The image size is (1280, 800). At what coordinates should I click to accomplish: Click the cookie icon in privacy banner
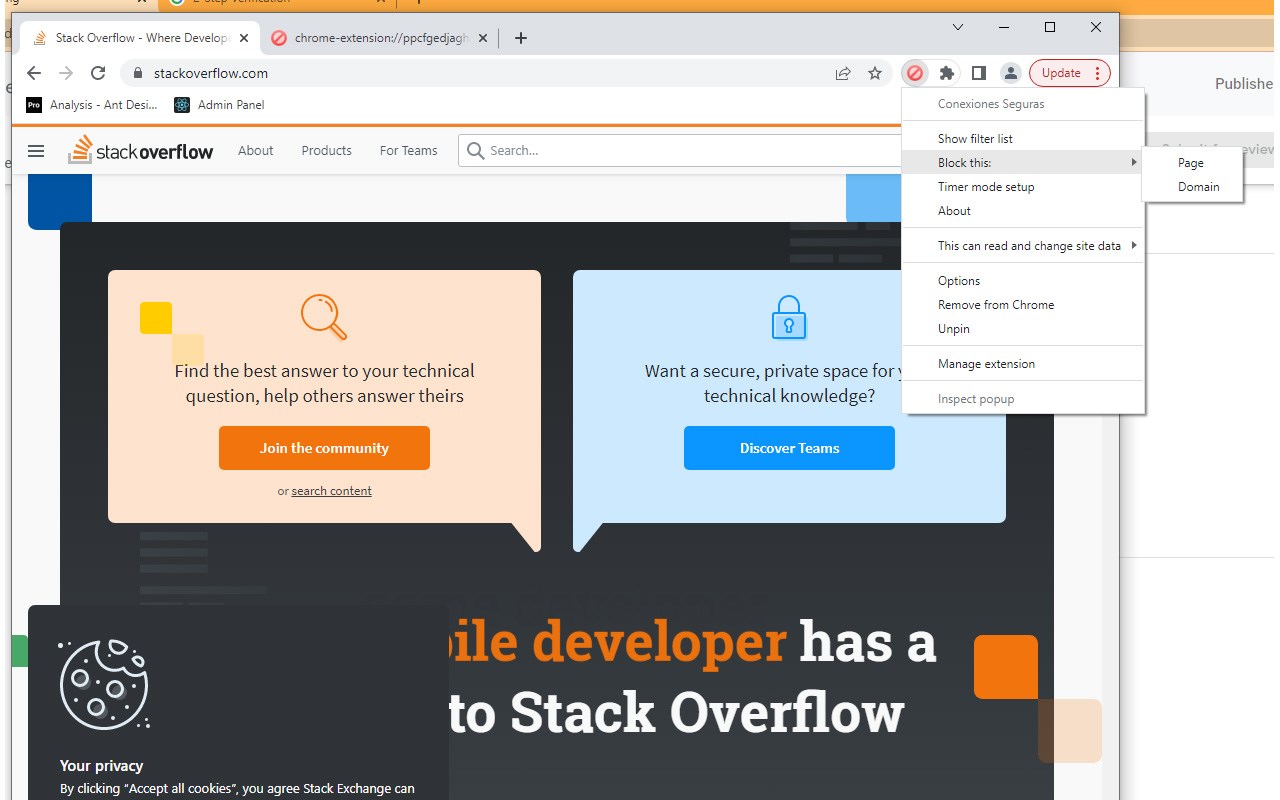click(104, 684)
